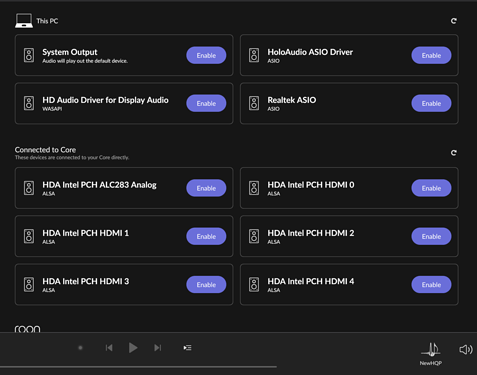Click the This PC laptop icon
Image resolution: width=477 pixels, height=375 pixels.
click(x=24, y=21)
